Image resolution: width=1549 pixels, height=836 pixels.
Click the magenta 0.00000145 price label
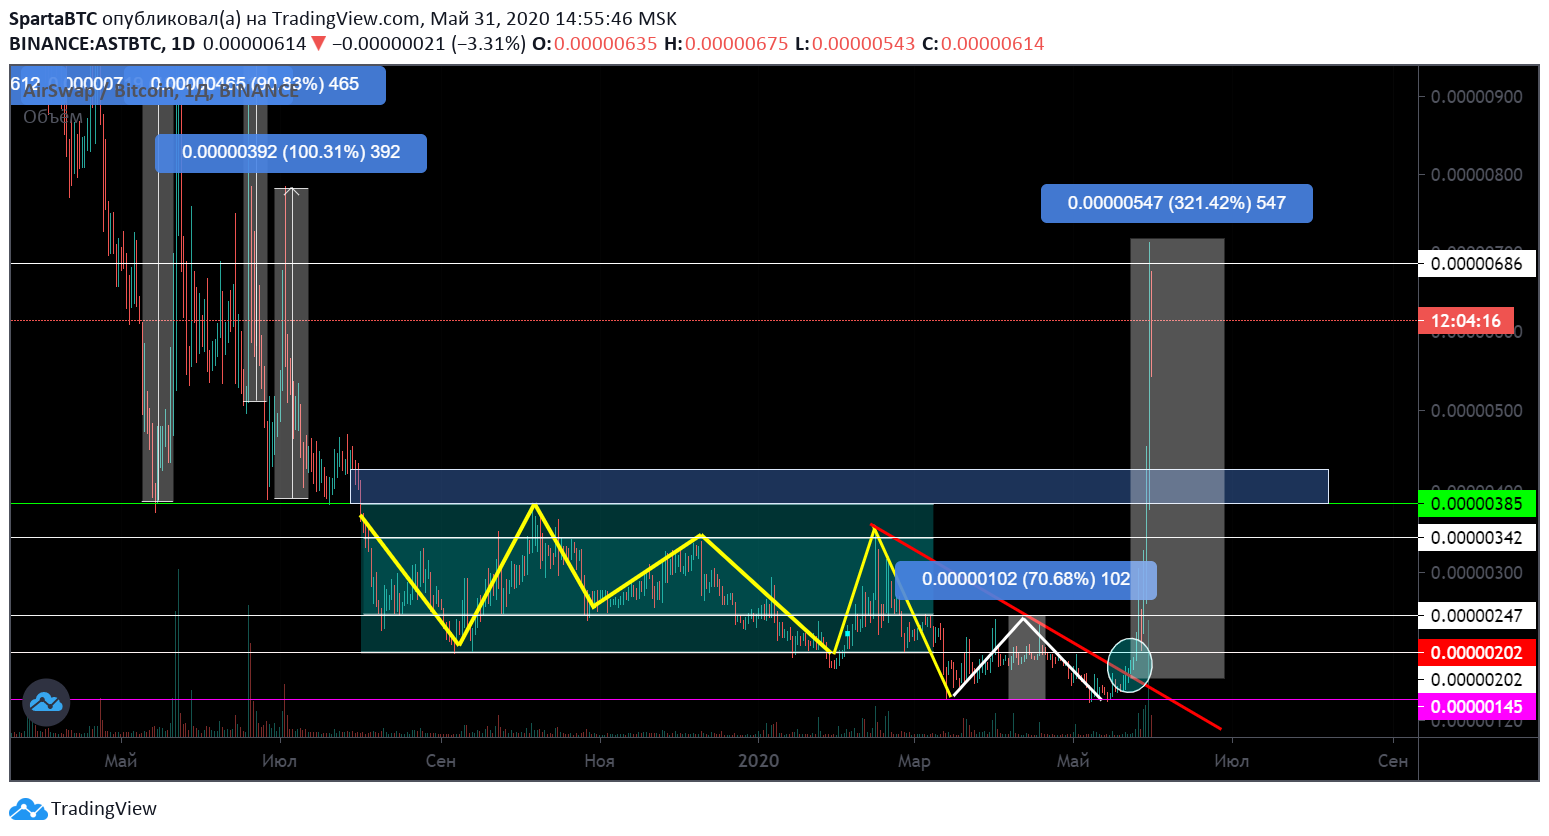1477,707
